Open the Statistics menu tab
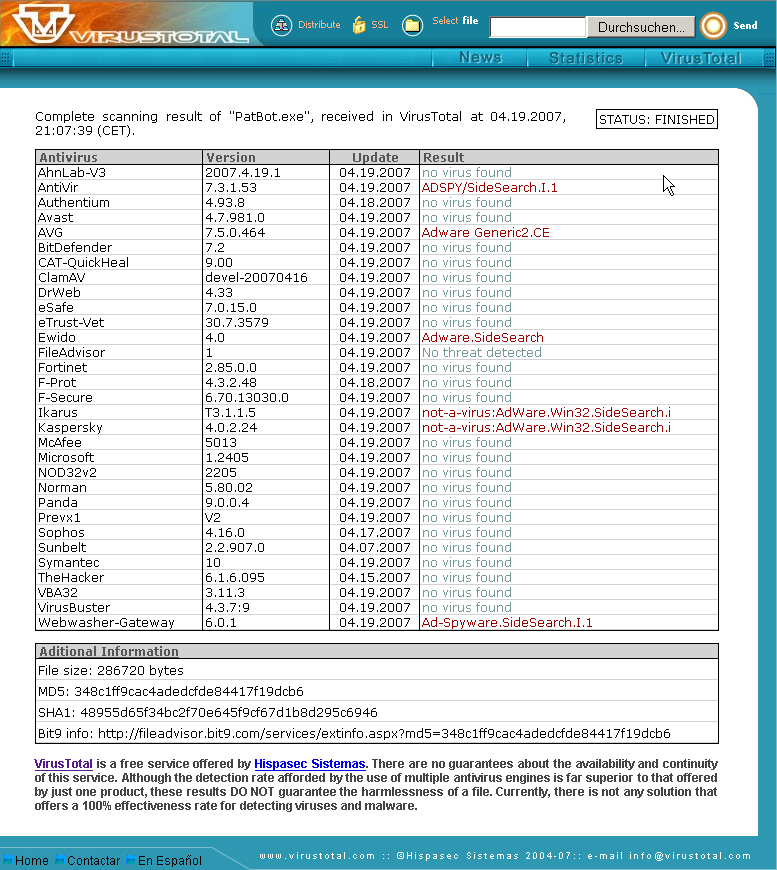Image resolution: width=777 pixels, height=870 pixels. point(586,58)
